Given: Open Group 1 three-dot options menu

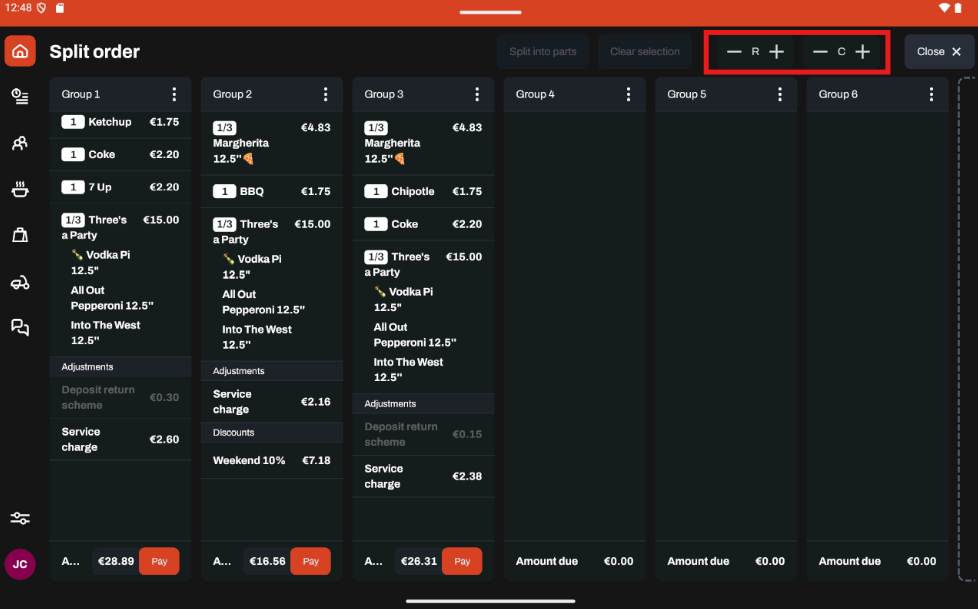Looking at the screenshot, I should (174, 94).
